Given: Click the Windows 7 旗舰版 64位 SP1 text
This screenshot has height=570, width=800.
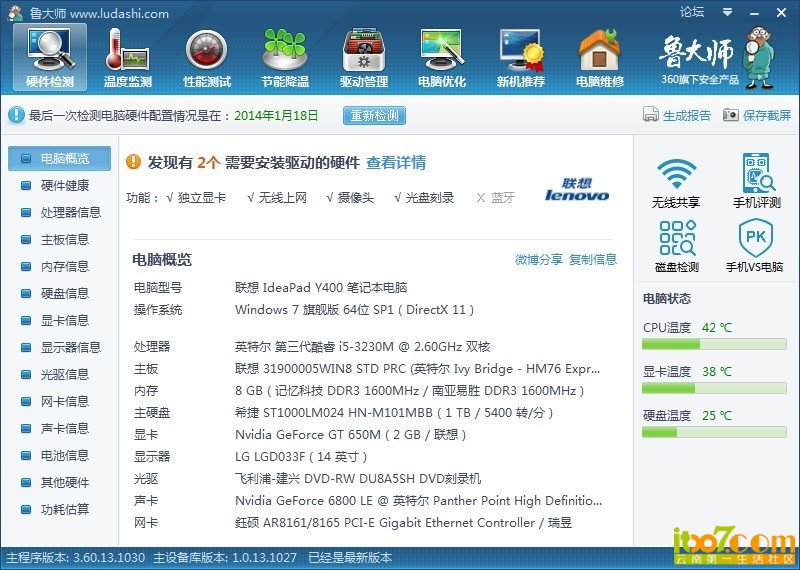Looking at the screenshot, I should coord(355,310).
